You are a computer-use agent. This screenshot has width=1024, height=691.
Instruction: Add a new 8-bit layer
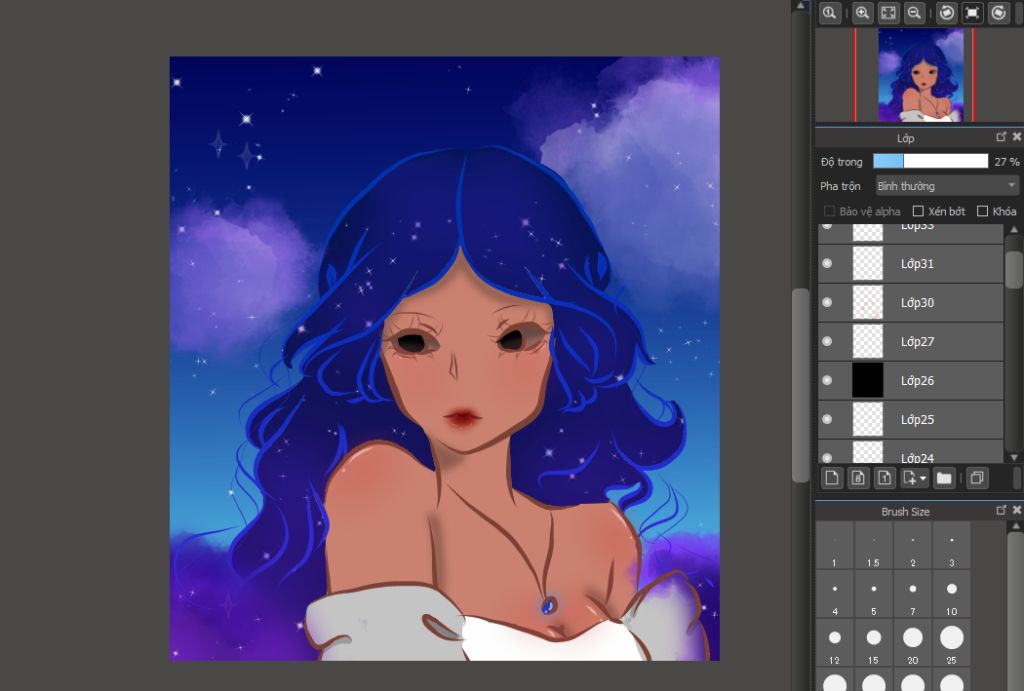pos(858,478)
